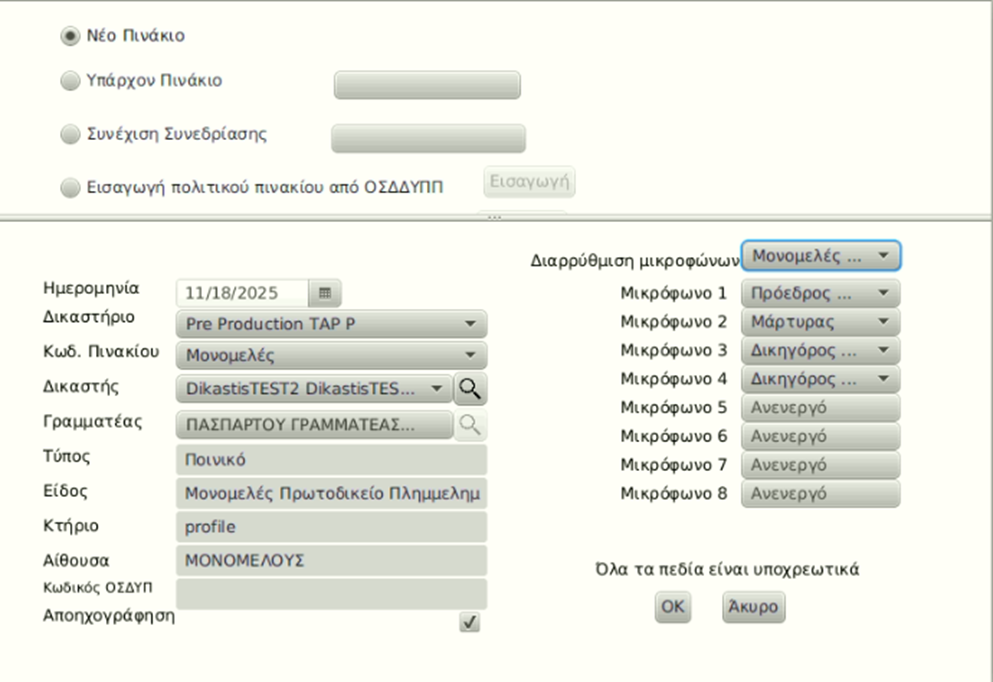Select Εισαγωγή πολιτικού πινακίου από ΟΣΔΔΥΠΠ option
Viewport: 993px width, 682px height.
pos(69,187)
